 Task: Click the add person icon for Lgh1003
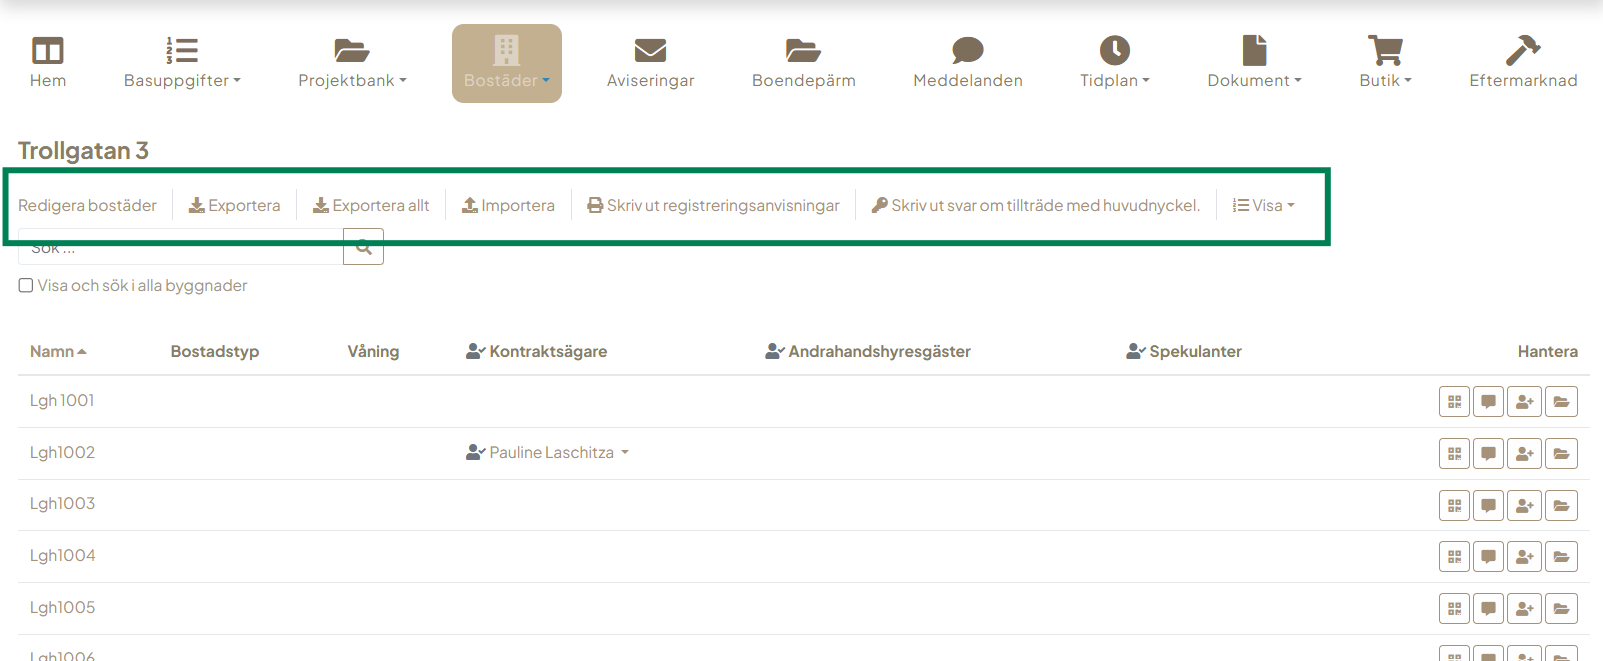pos(1524,506)
